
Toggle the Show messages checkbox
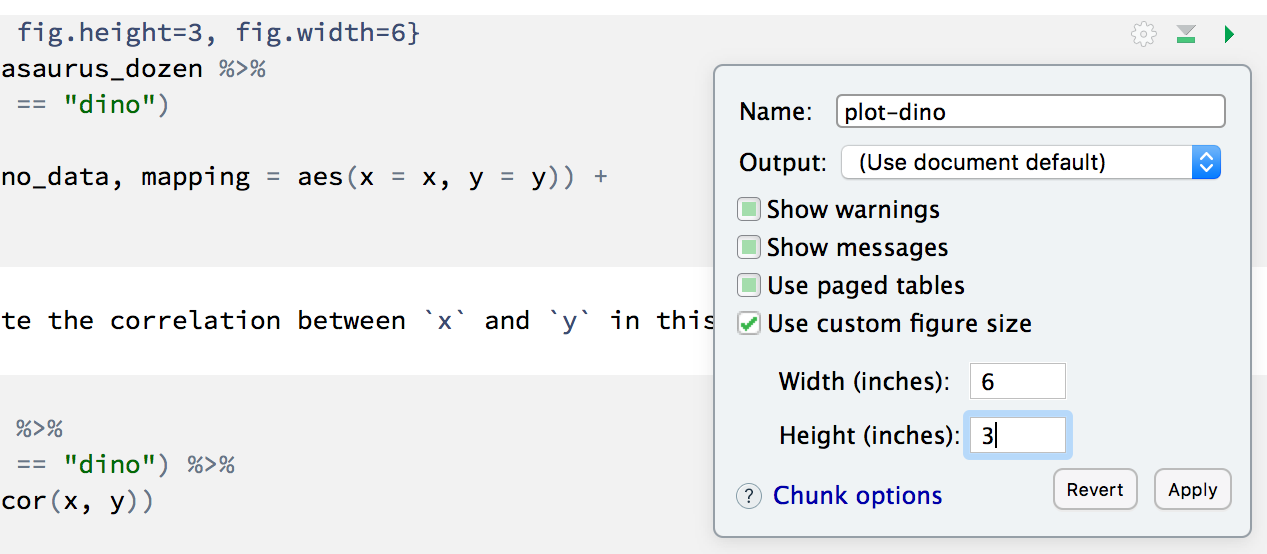pyautogui.click(x=749, y=248)
